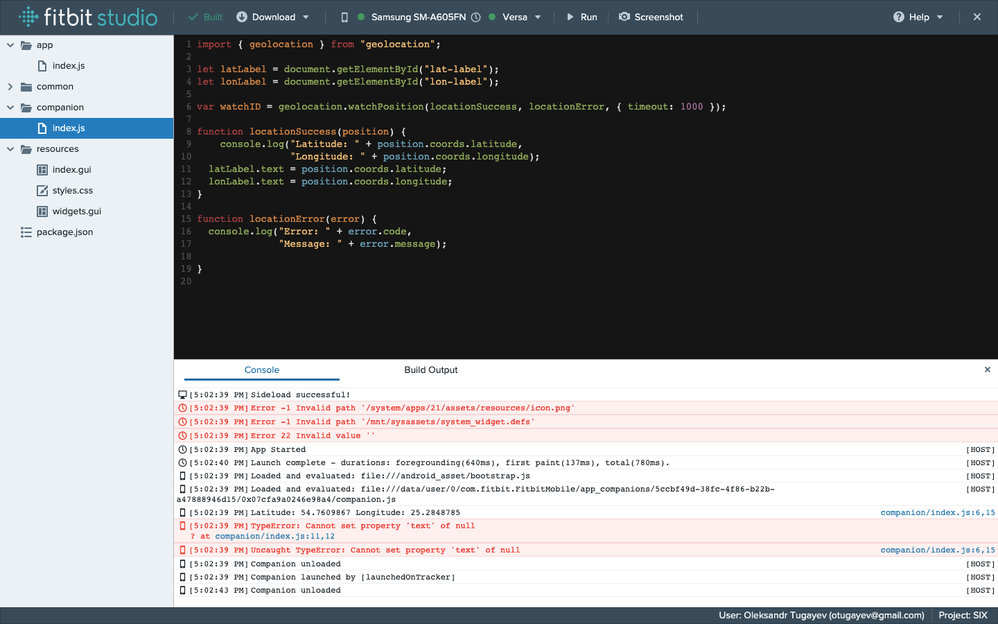Open the index.gui file

[71, 170]
